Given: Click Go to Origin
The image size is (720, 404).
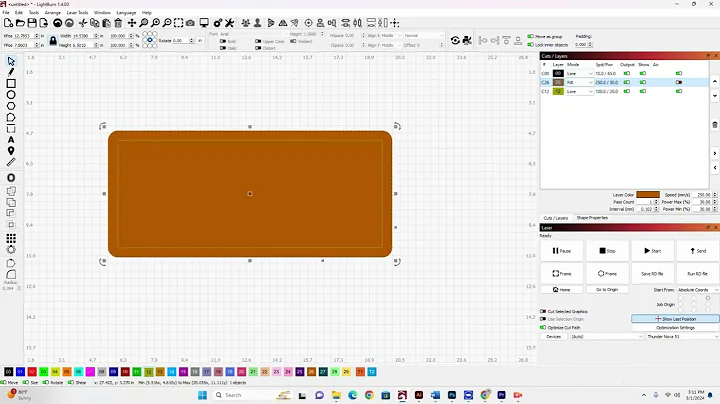Looking at the screenshot, I should pyautogui.click(x=607, y=290).
